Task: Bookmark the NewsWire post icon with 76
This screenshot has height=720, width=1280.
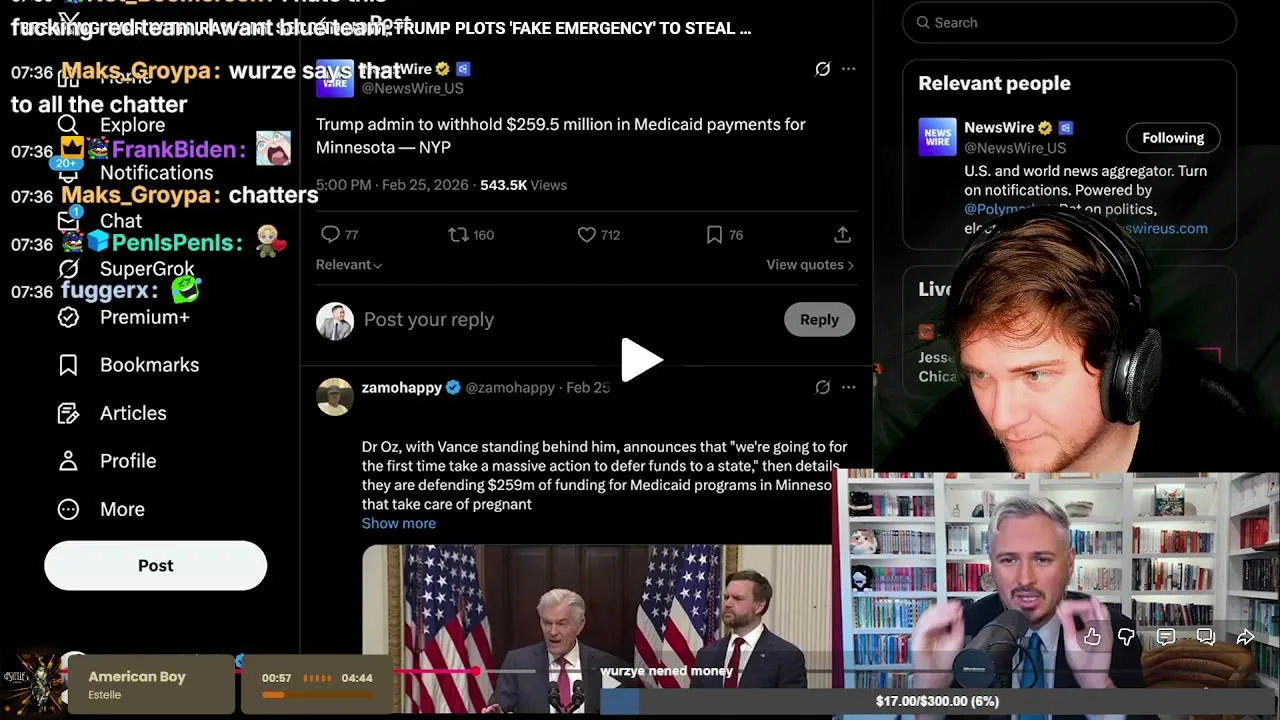Action: 714,234
